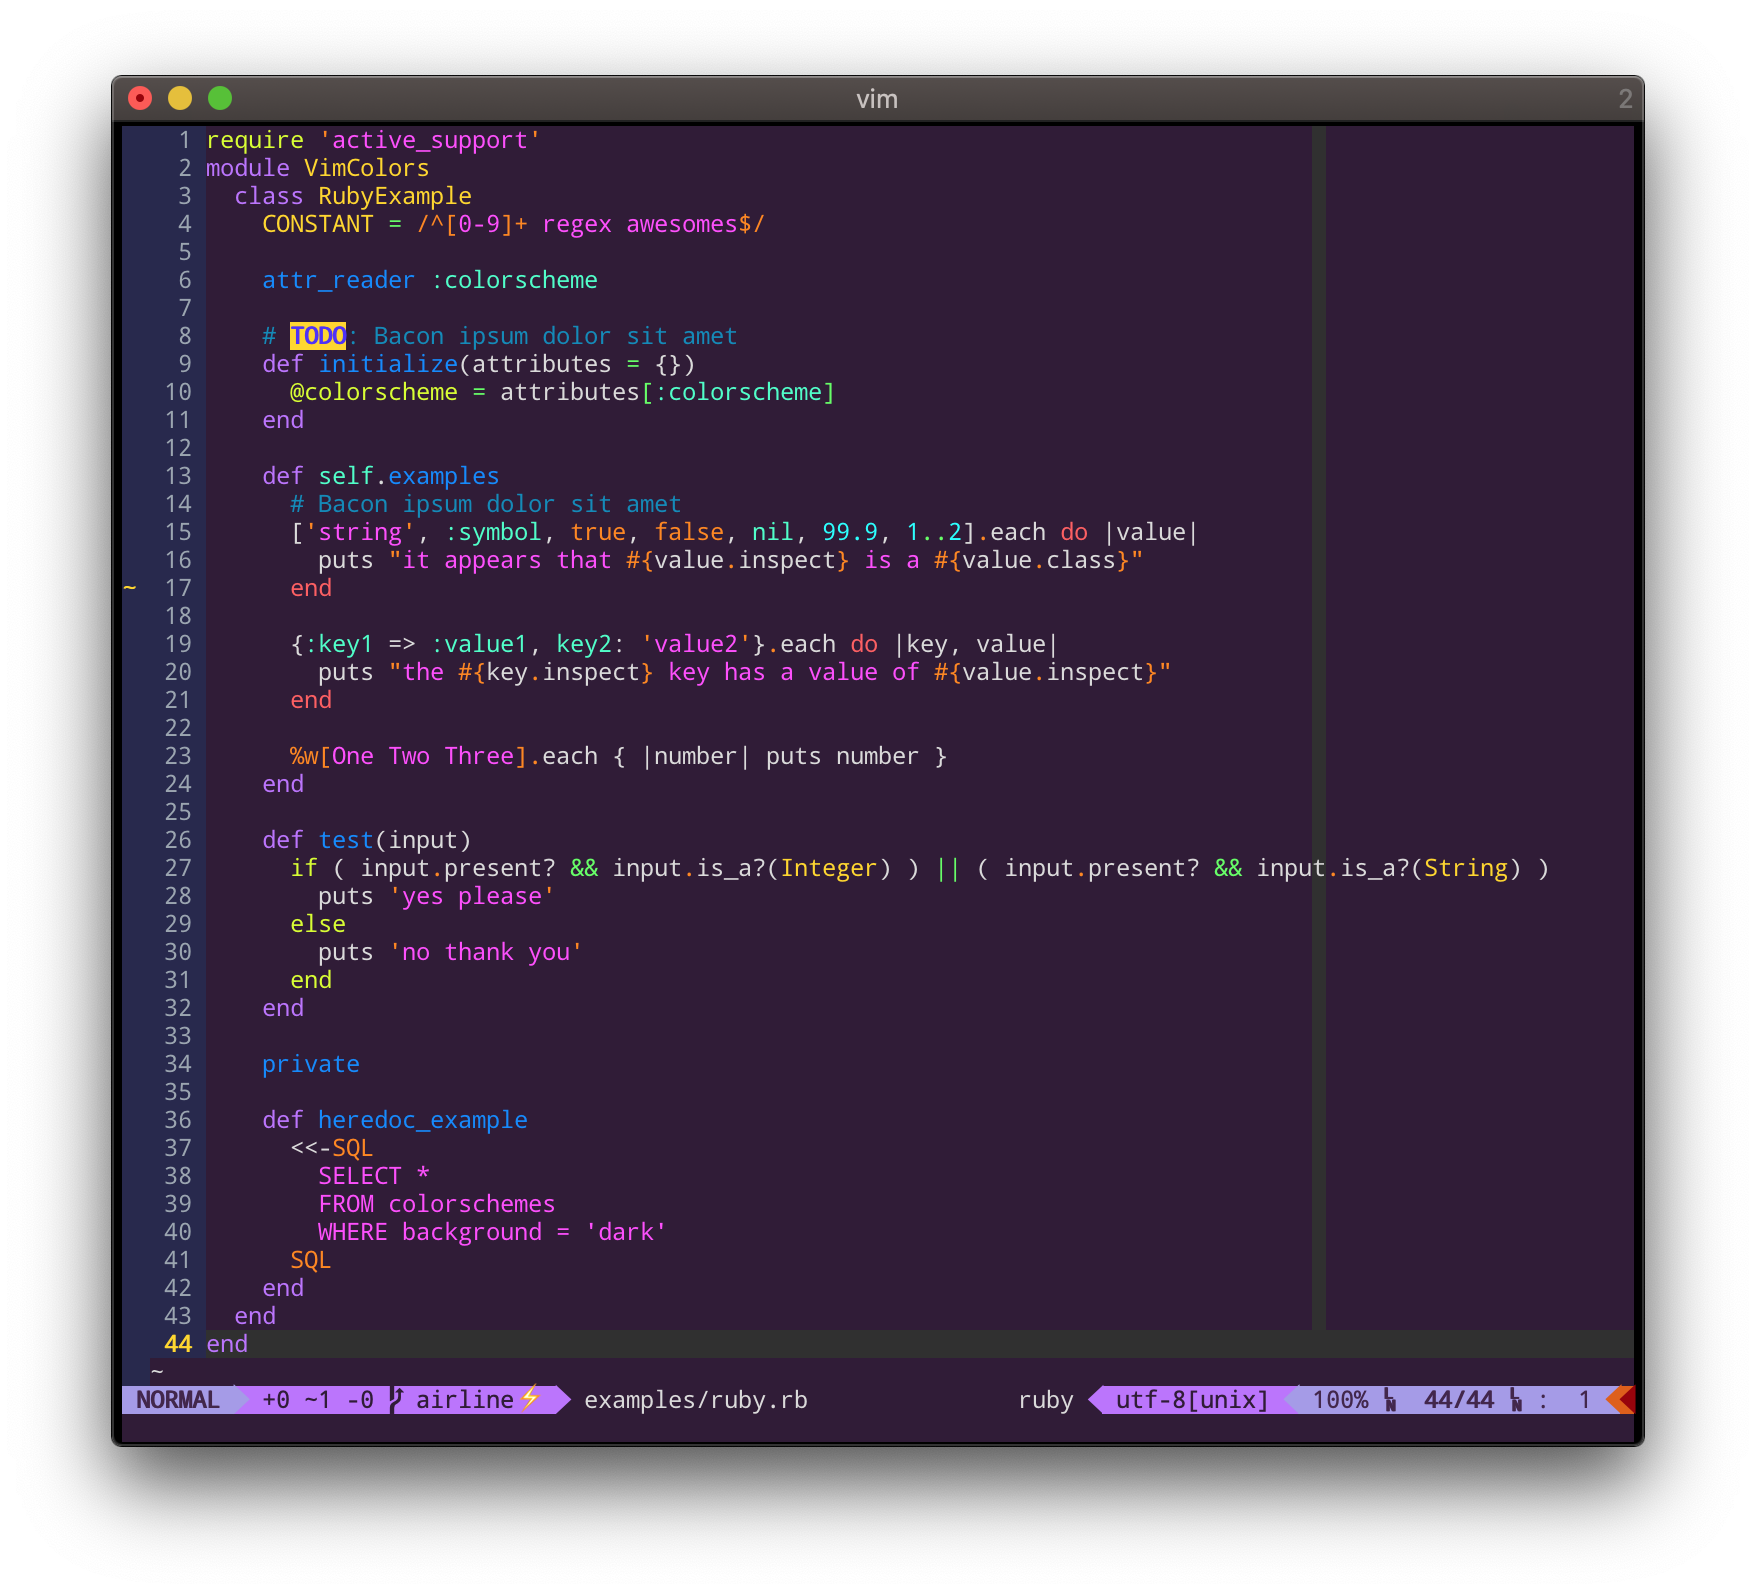The image size is (1756, 1594).
Task: Click the git branch icon before airline
Action: 397,1400
